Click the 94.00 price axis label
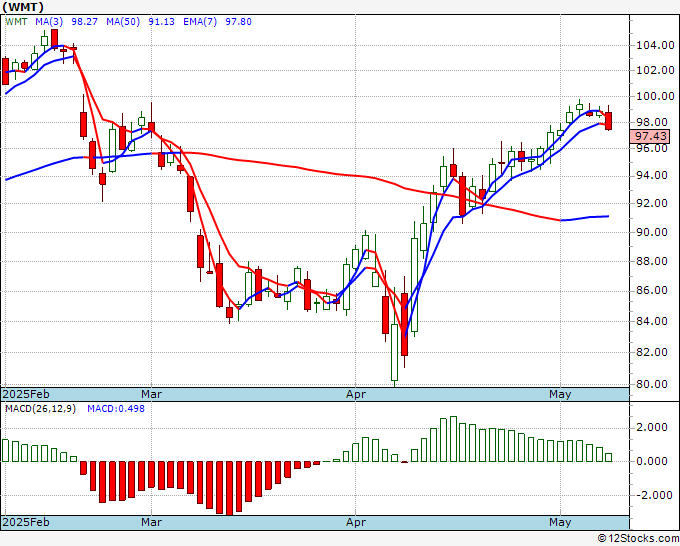The height and width of the screenshot is (546, 680). click(651, 175)
